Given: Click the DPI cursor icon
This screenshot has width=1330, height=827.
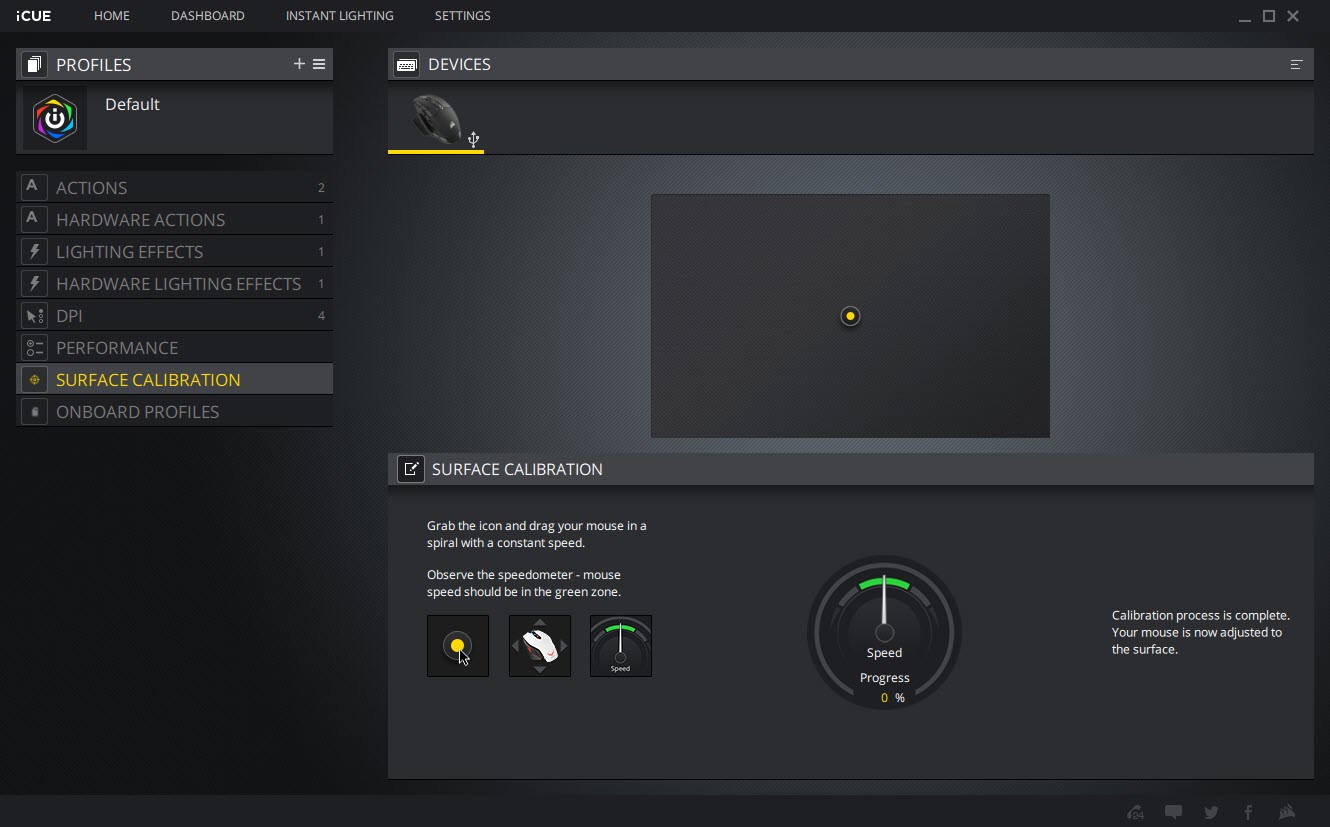Looking at the screenshot, I should click(x=34, y=315).
